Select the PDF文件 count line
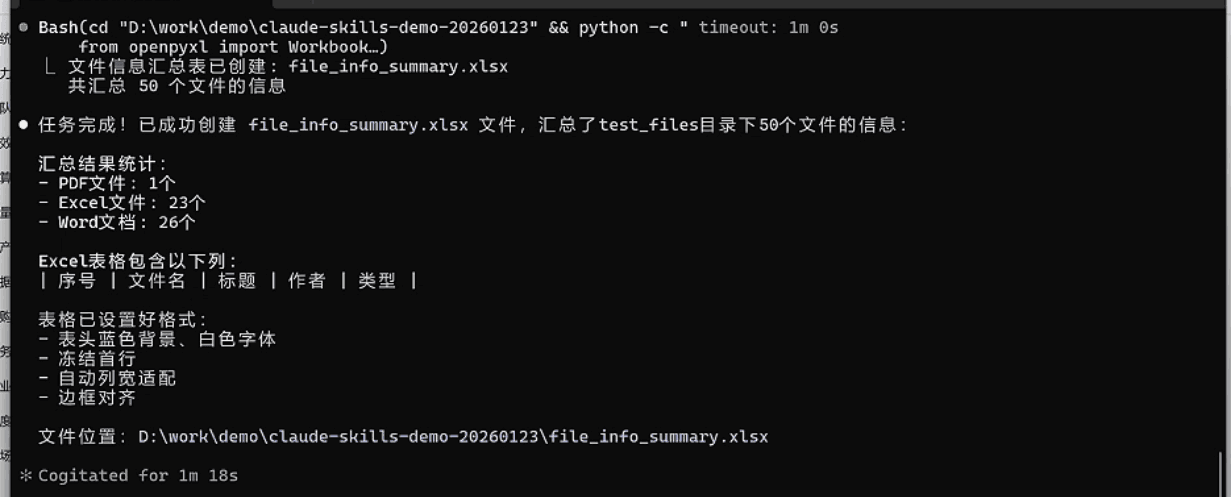The width and height of the screenshot is (1231, 497). point(107,183)
